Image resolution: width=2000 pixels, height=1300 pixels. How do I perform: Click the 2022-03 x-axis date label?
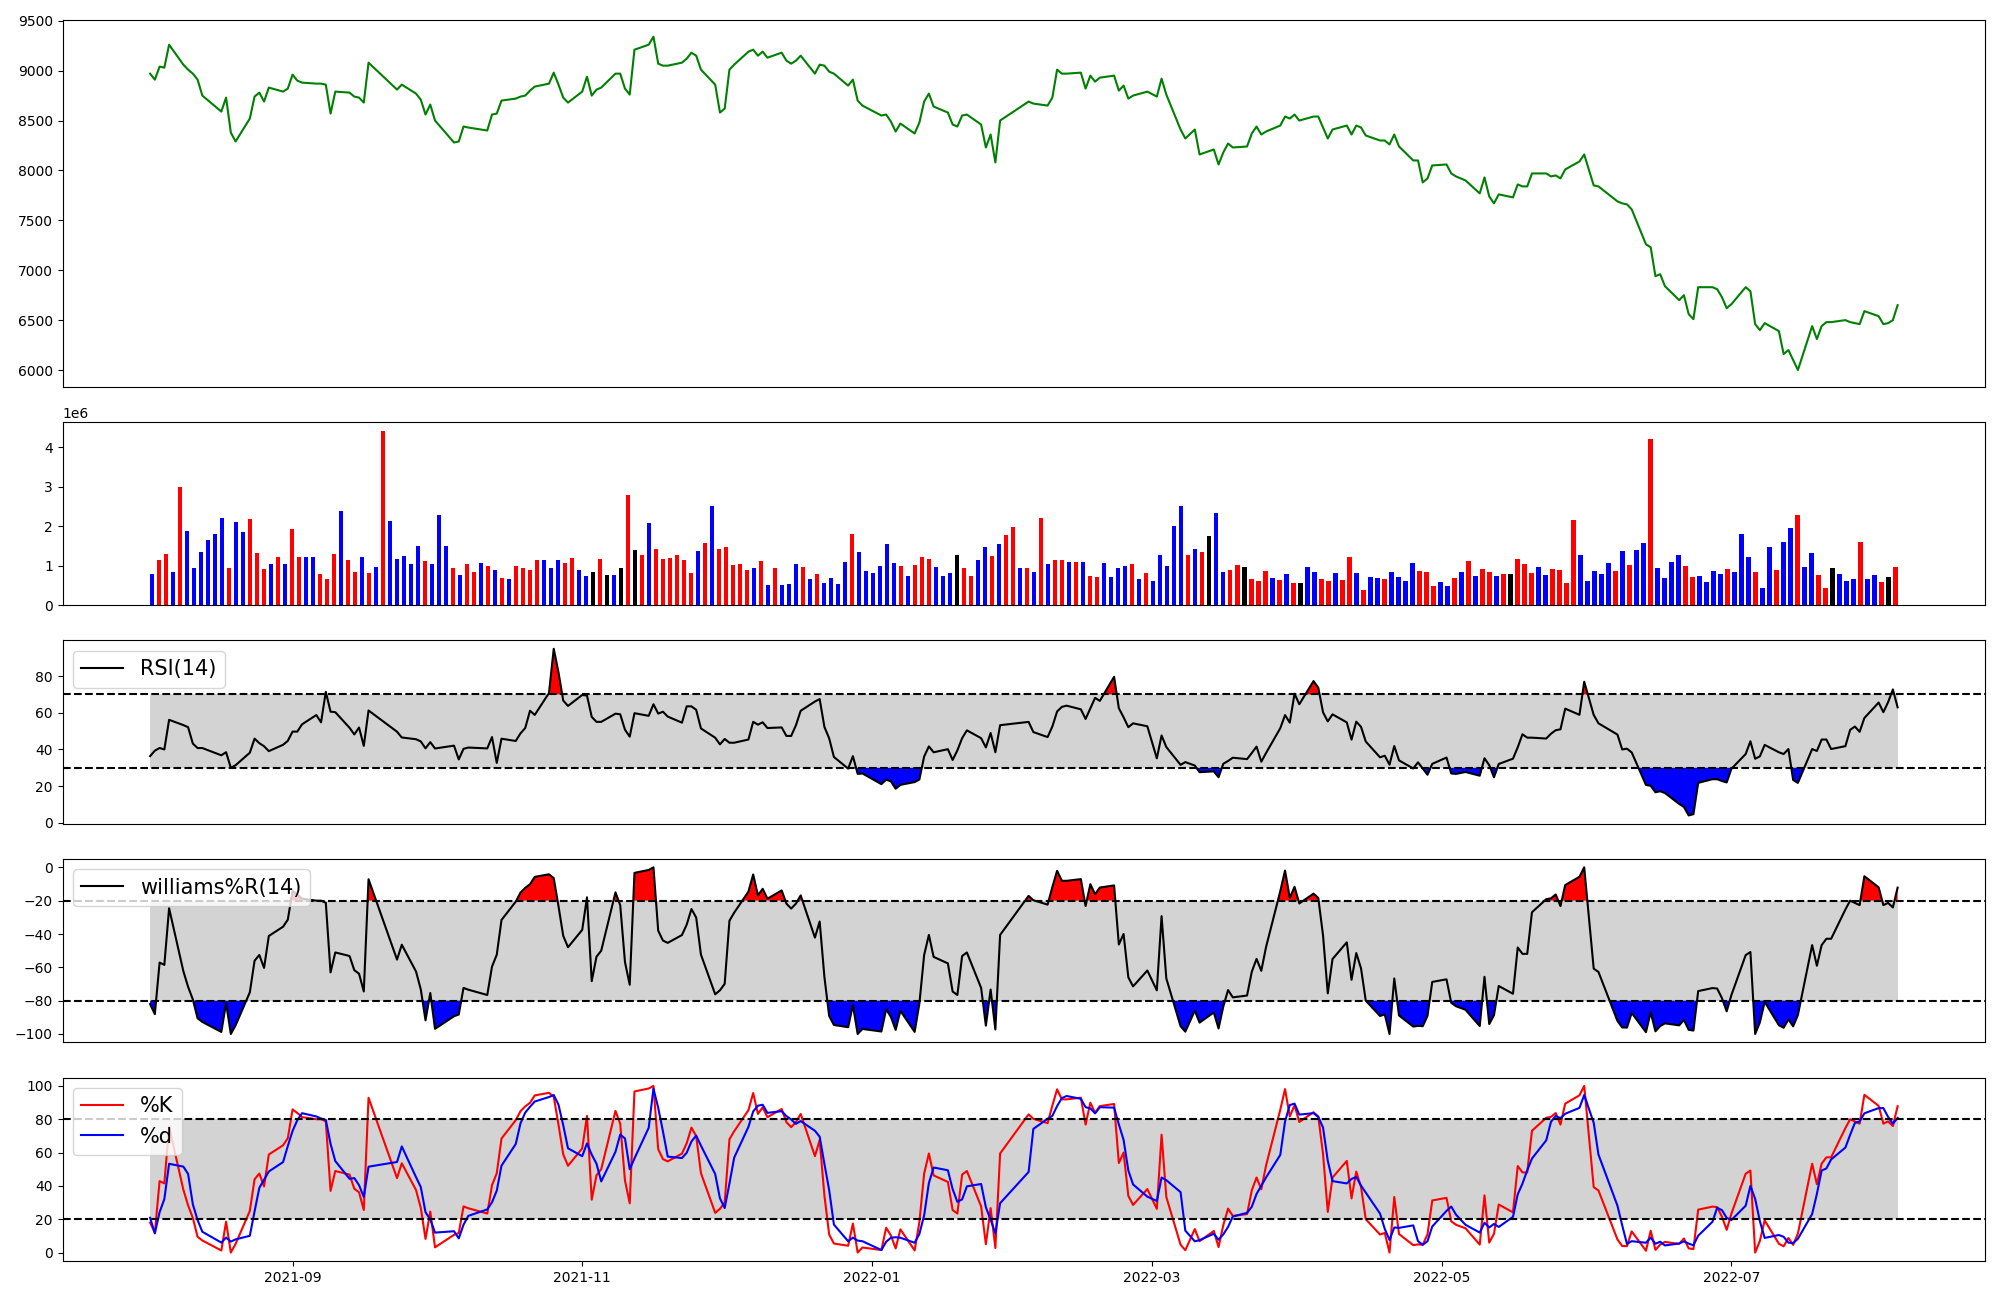[x=1153, y=1277]
